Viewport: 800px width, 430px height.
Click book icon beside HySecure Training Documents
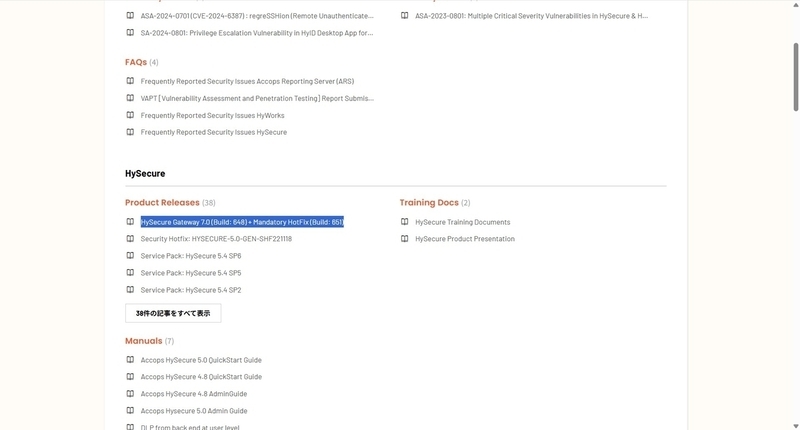(x=405, y=222)
